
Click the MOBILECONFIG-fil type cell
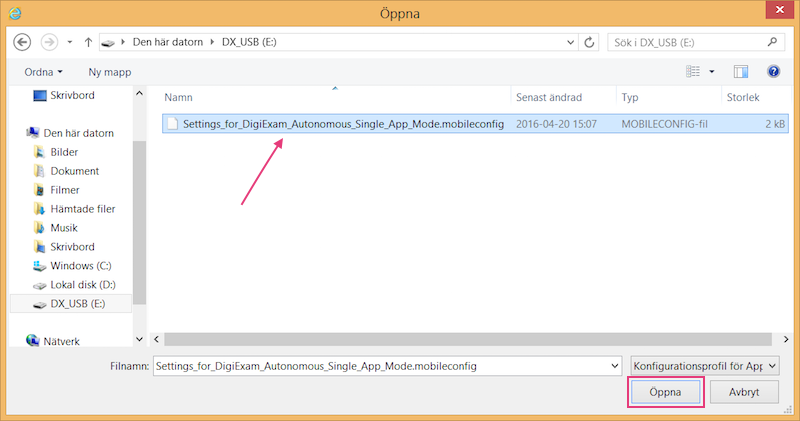pos(664,124)
